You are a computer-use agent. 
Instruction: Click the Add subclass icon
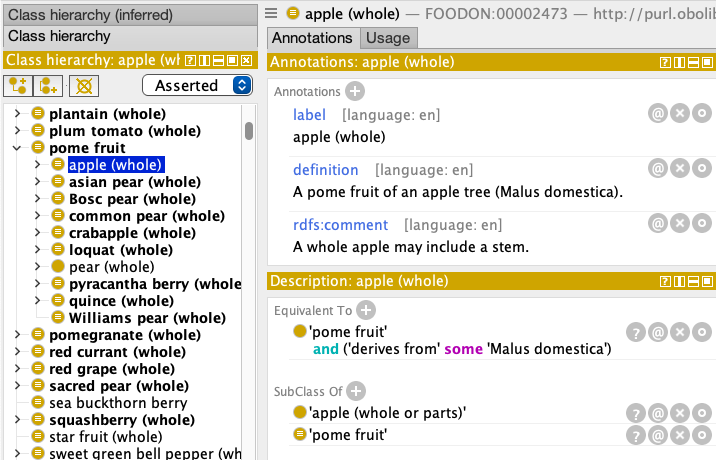(18, 86)
